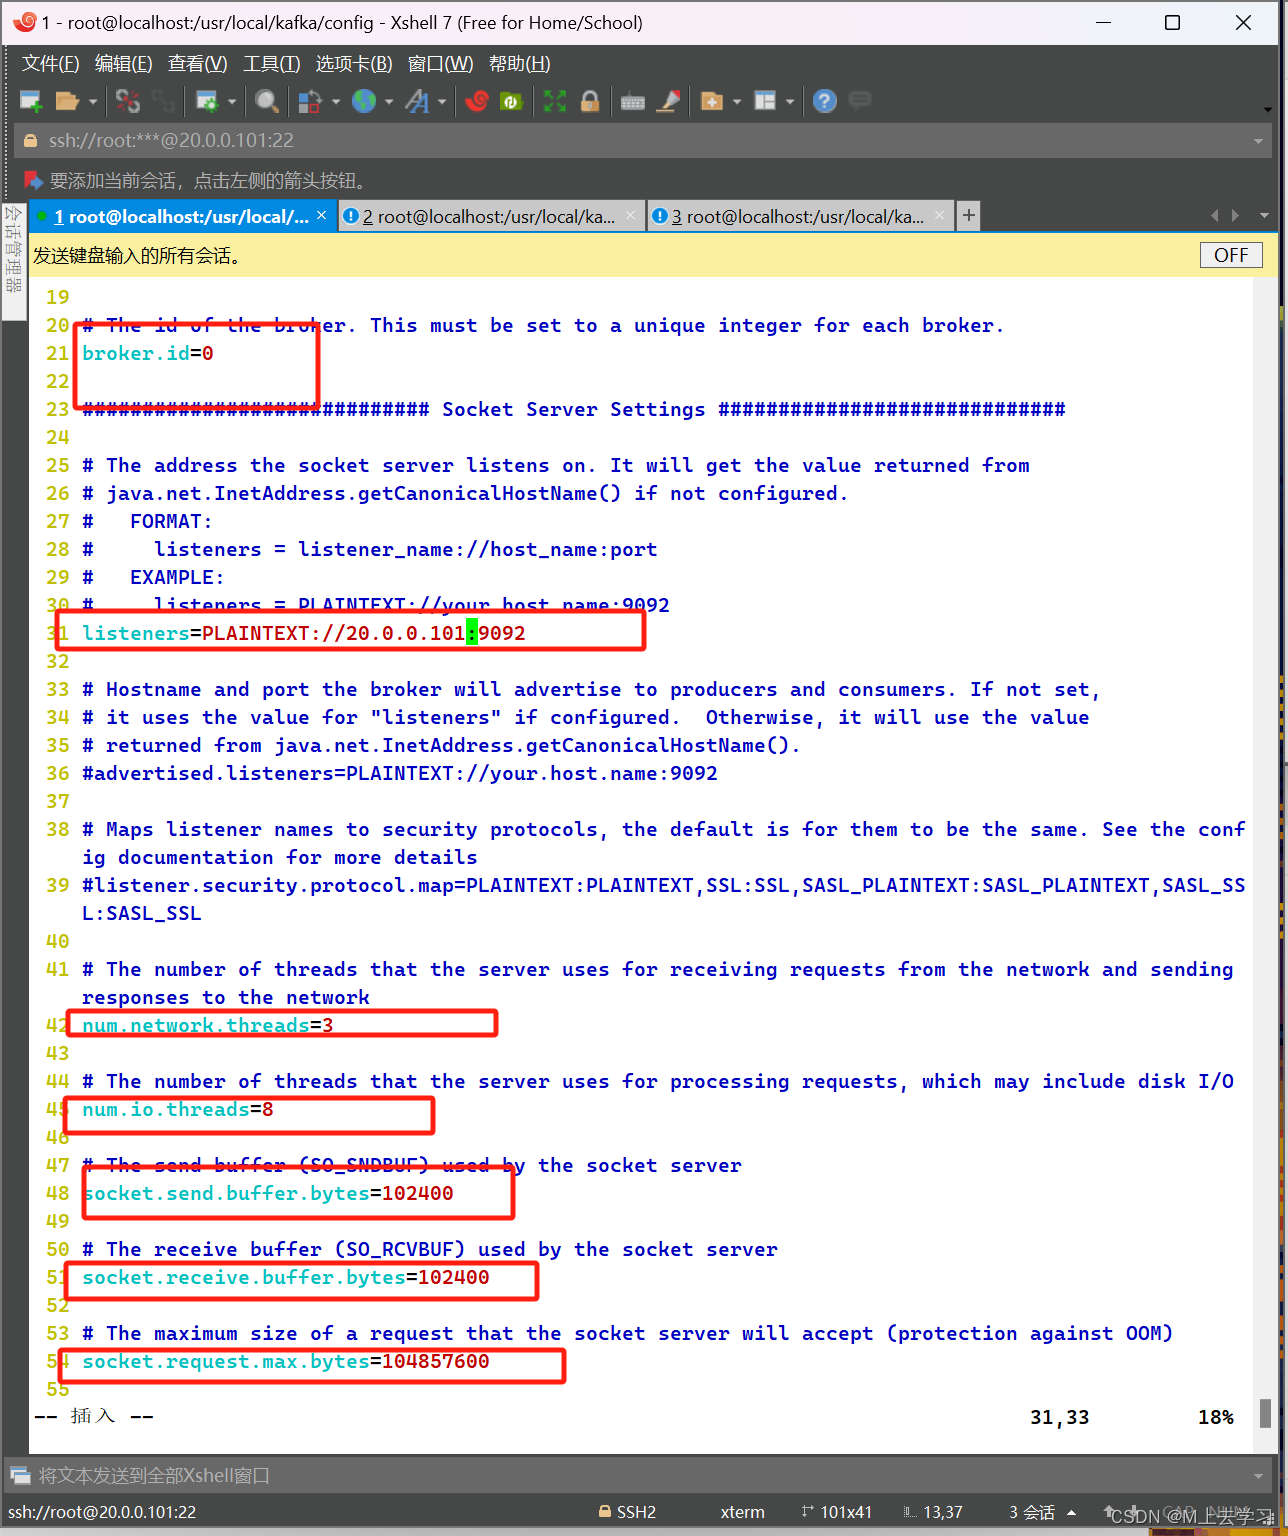Click the red Xmanager swirl icon
Screen dimensions: 1288x1536
477,101
